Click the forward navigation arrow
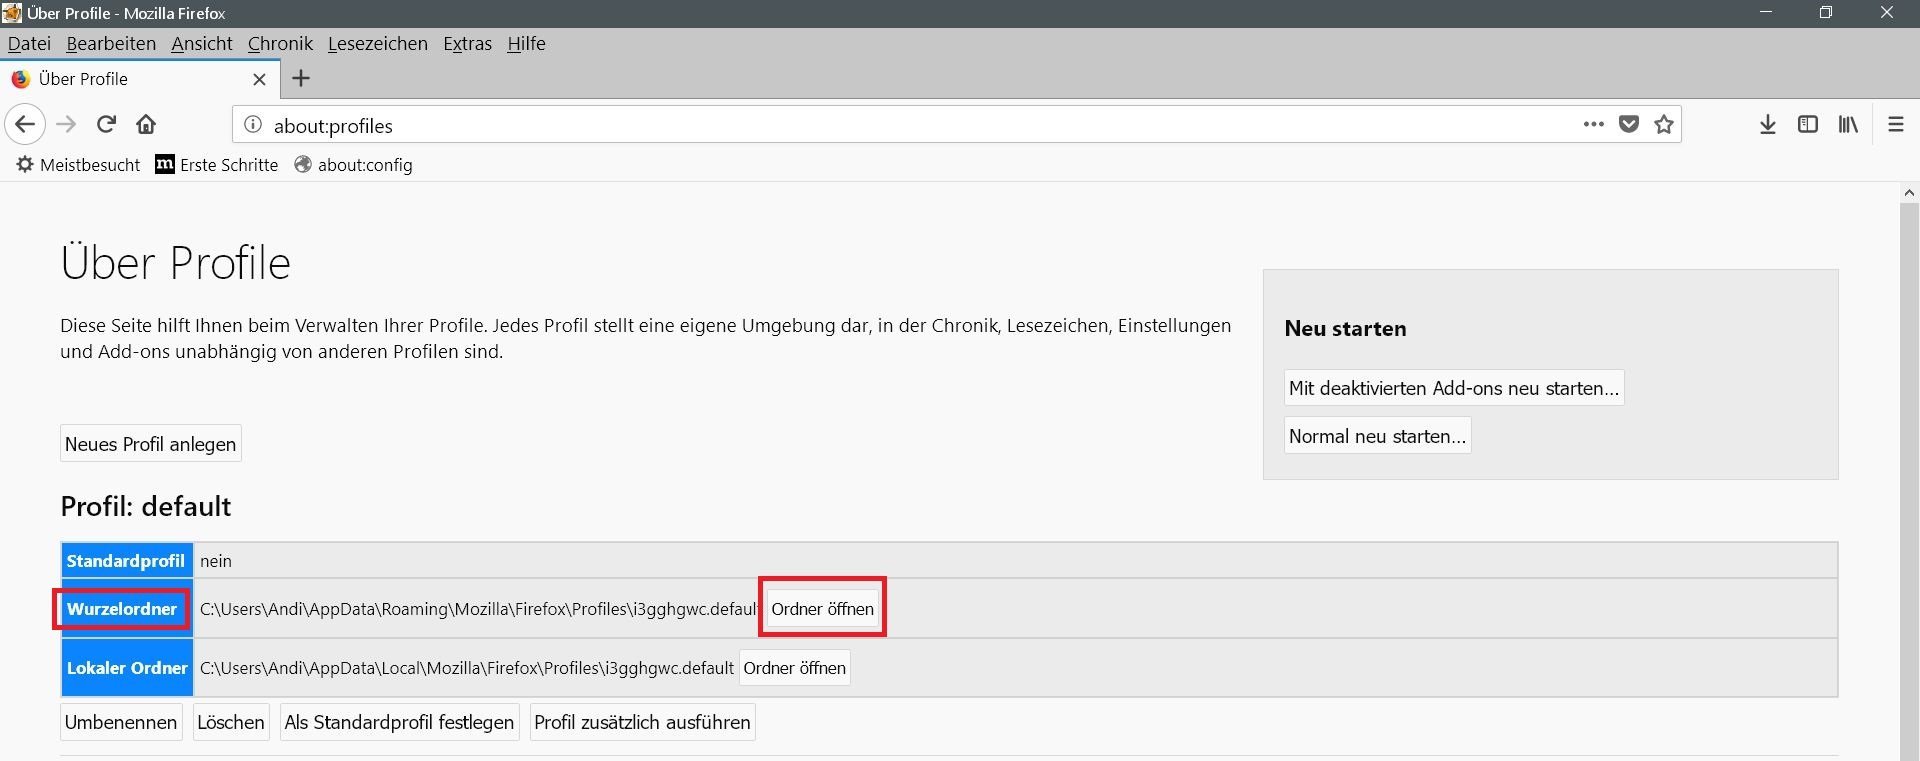Screen dimensions: 1920x761 coord(67,125)
